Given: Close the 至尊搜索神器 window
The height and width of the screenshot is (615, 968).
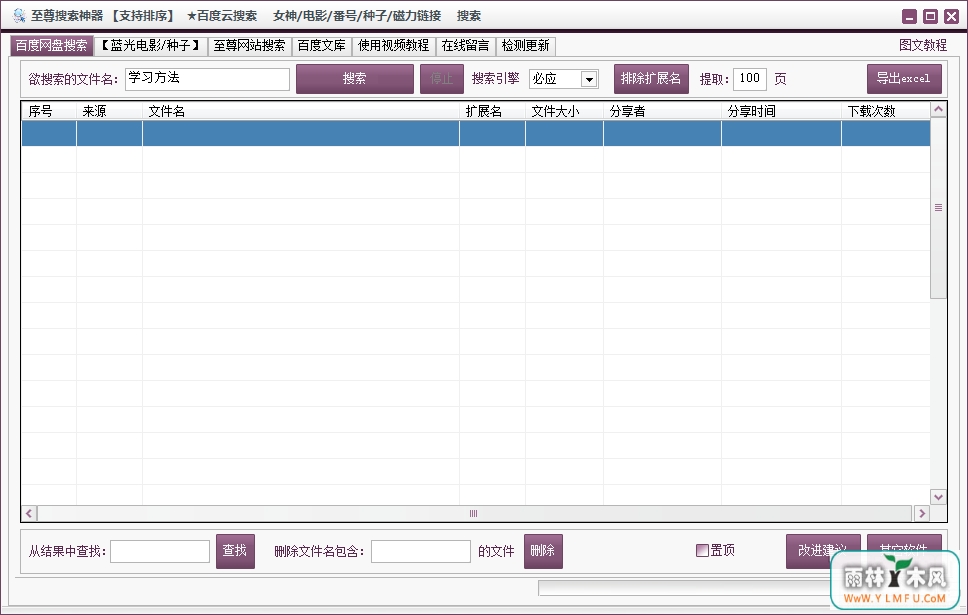Looking at the screenshot, I should click(x=951, y=17).
